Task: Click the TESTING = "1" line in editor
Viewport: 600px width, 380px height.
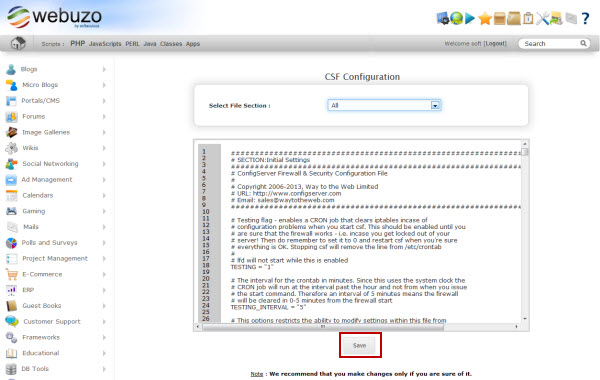Action: pyautogui.click(x=252, y=267)
